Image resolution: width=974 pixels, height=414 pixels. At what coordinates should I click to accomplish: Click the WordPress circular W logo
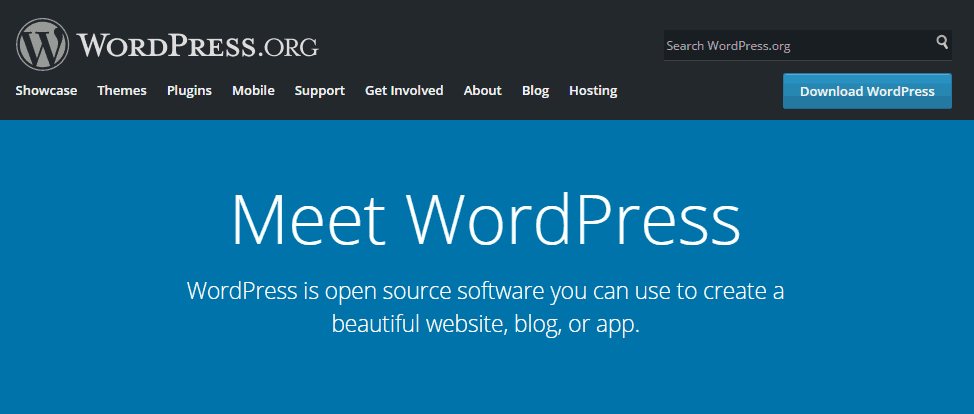[x=42, y=44]
